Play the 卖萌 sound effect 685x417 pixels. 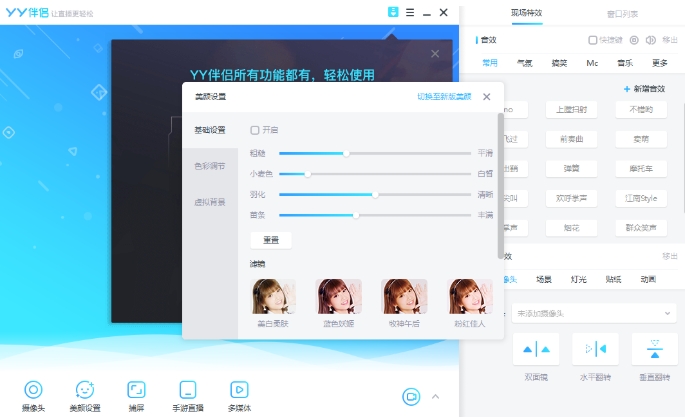(x=641, y=139)
